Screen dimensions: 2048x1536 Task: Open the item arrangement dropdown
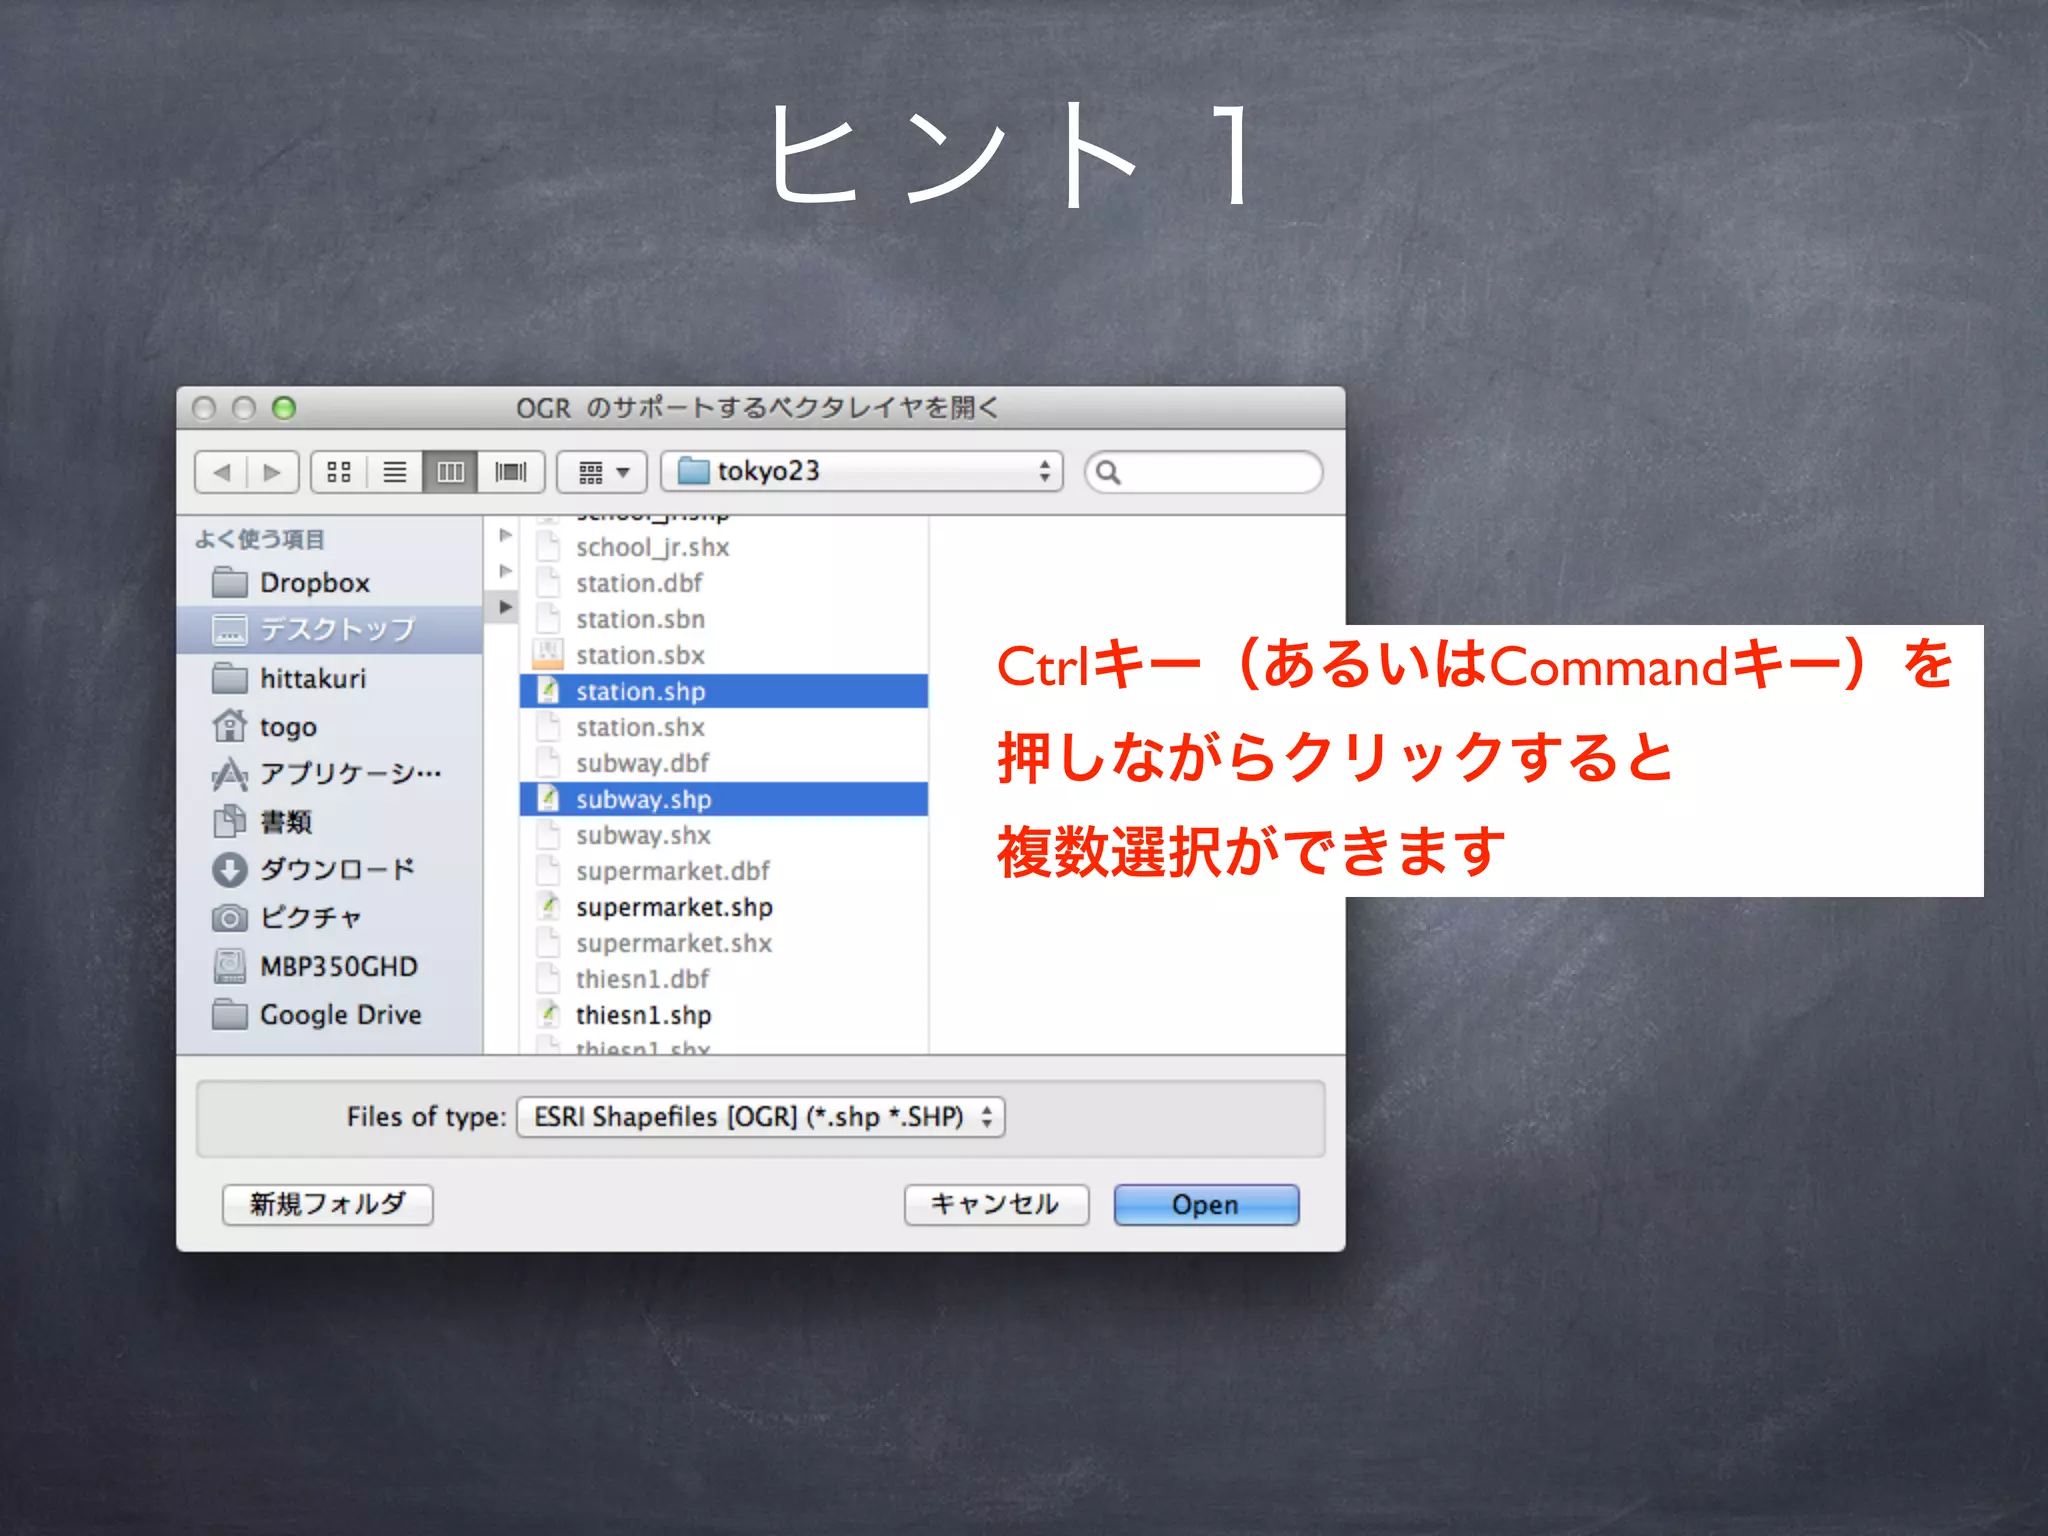coord(603,472)
